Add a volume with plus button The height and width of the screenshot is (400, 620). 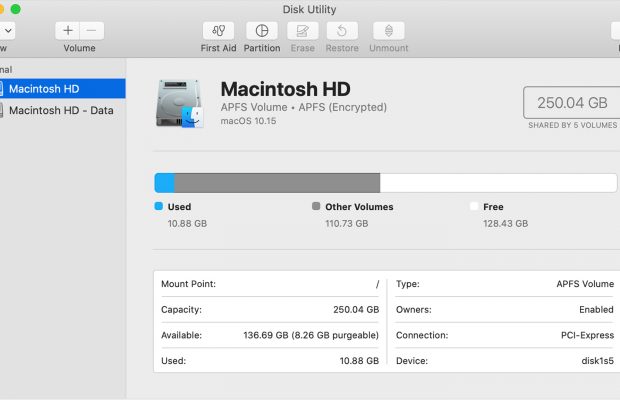point(67,31)
